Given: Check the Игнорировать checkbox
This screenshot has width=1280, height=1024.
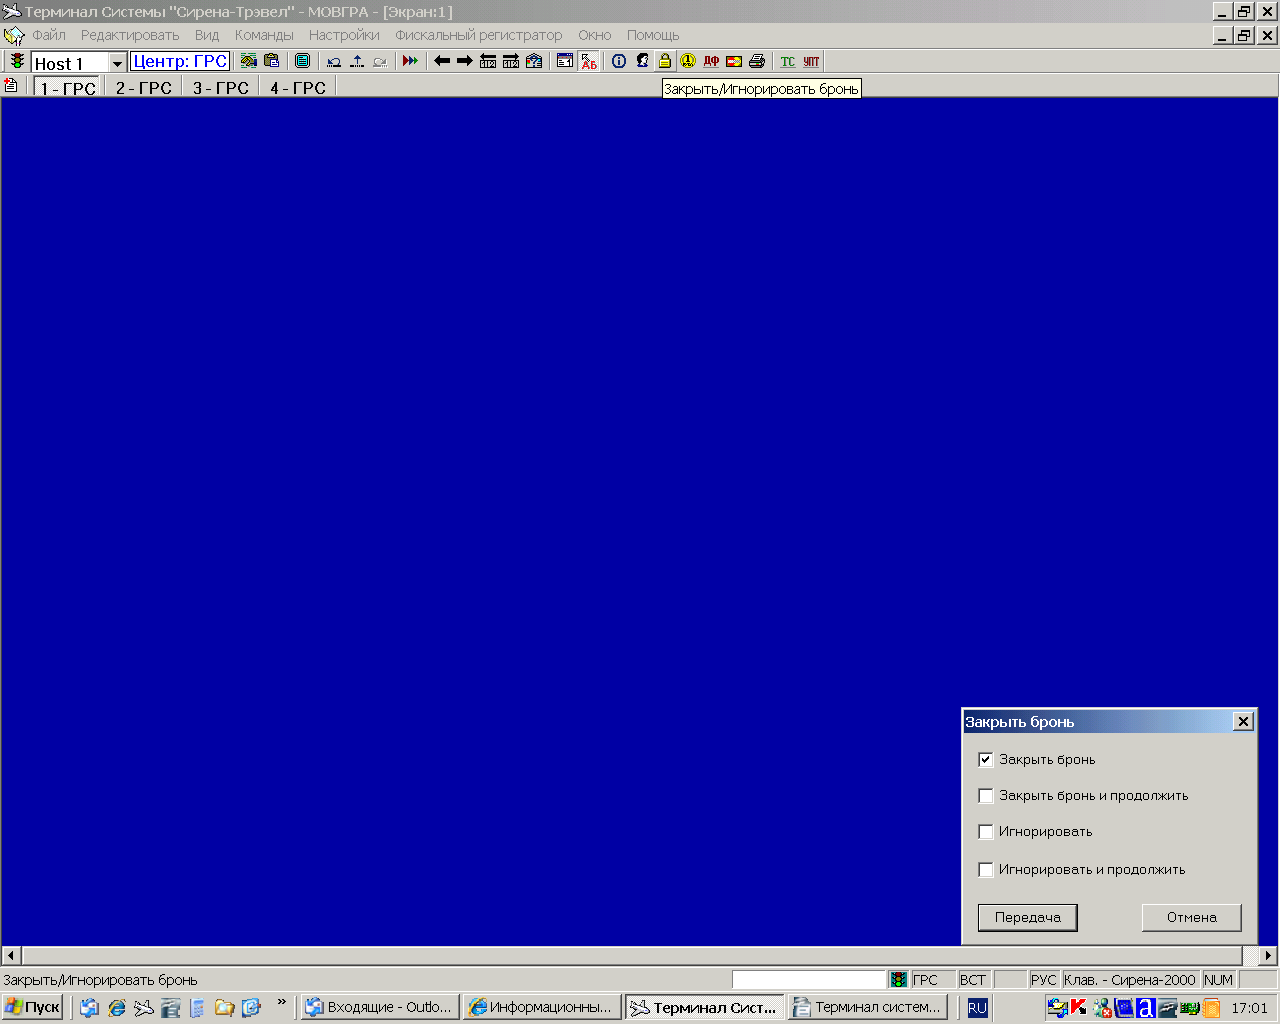Looking at the screenshot, I should point(985,832).
